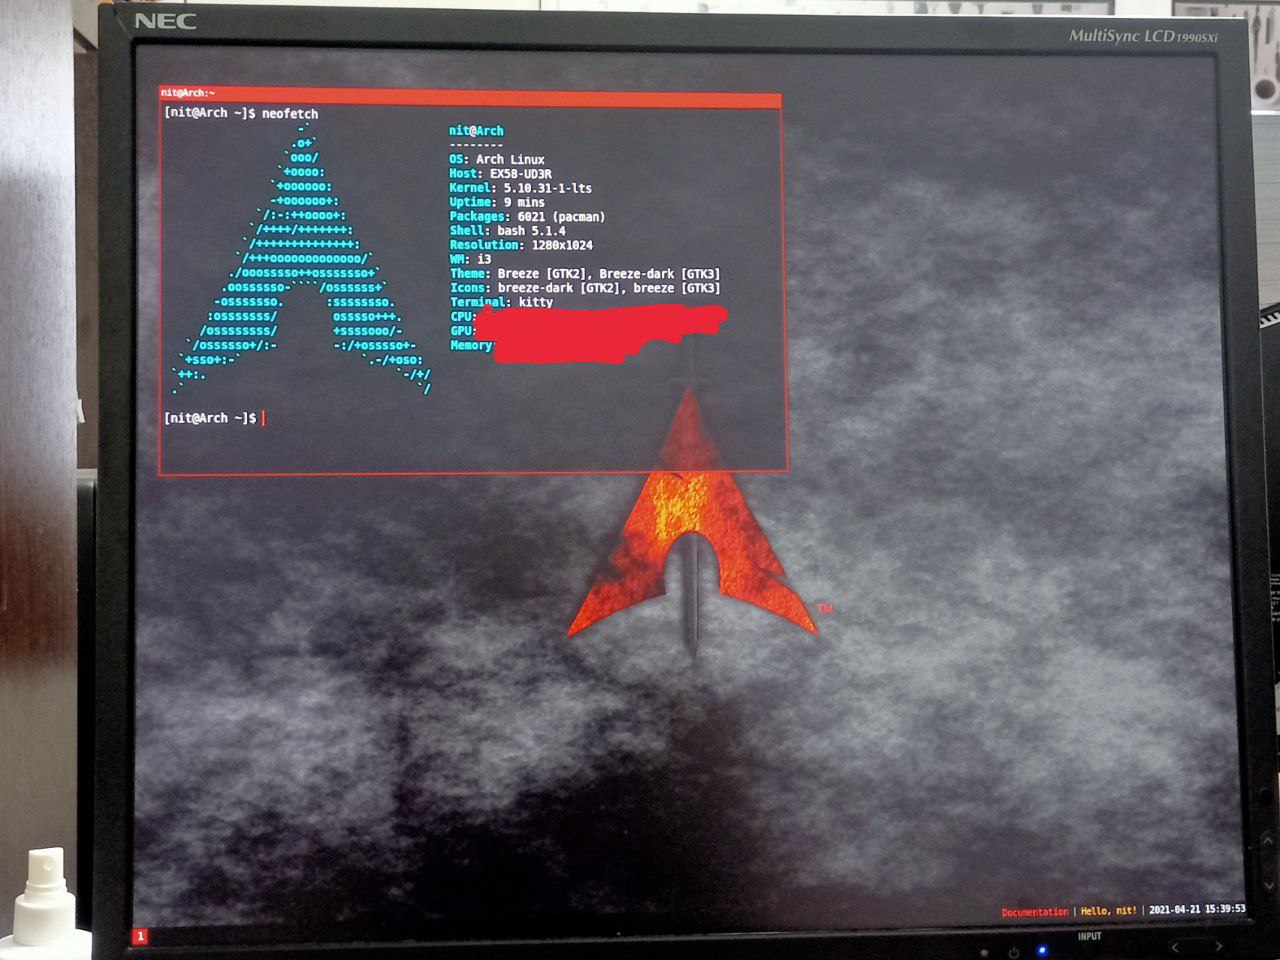Select the 'Icons: breeze-dark [GTK2]' line
The height and width of the screenshot is (960, 1280).
585,288
